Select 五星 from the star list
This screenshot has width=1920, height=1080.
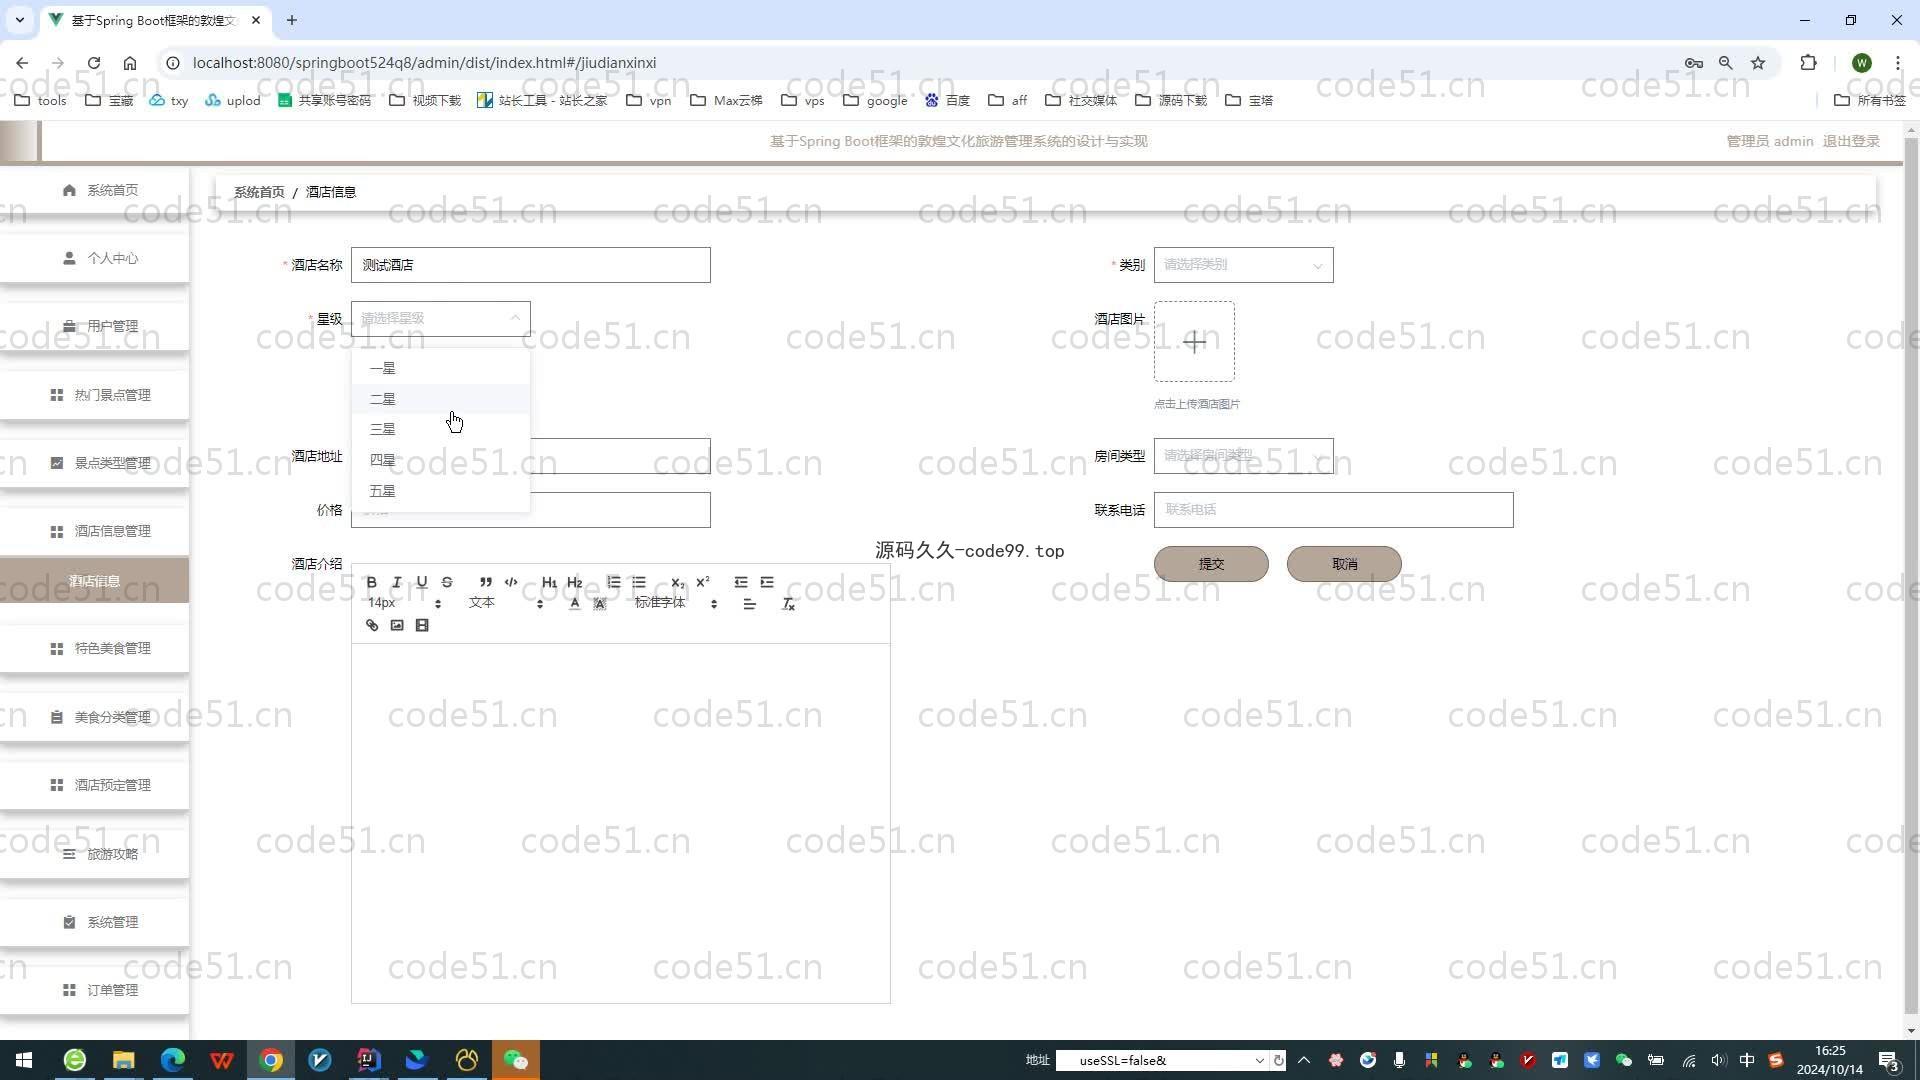(x=440, y=491)
